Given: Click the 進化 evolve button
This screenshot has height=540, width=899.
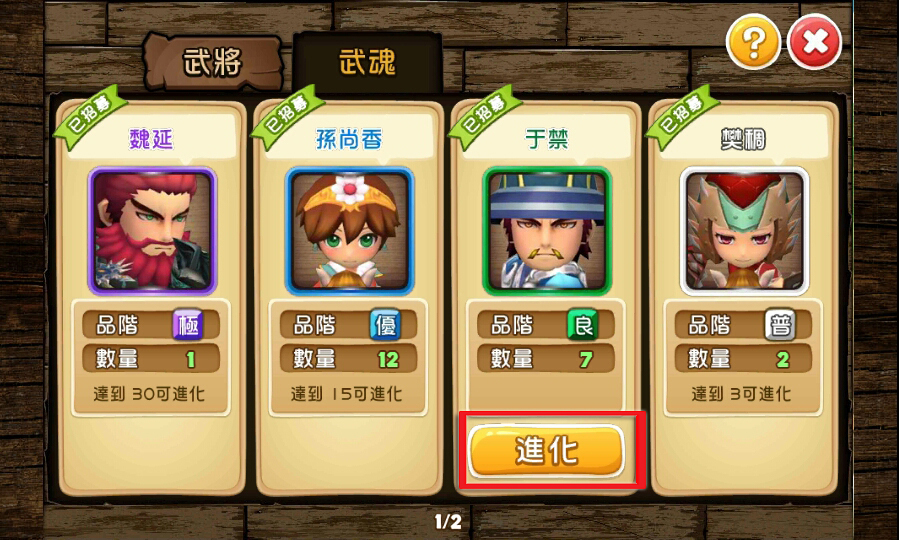Looking at the screenshot, I should [x=546, y=451].
